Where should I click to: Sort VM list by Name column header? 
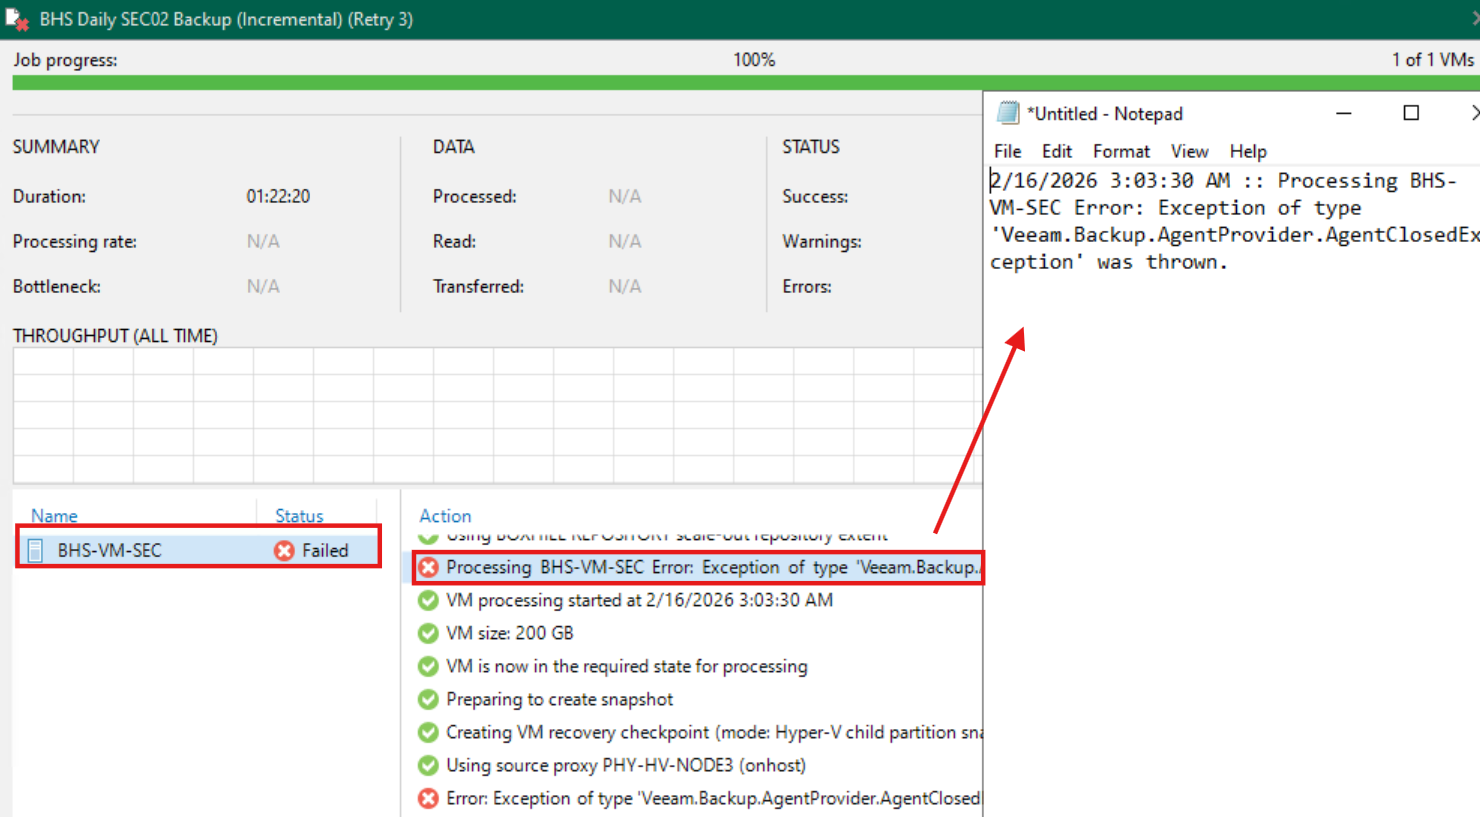[x=54, y=516]
